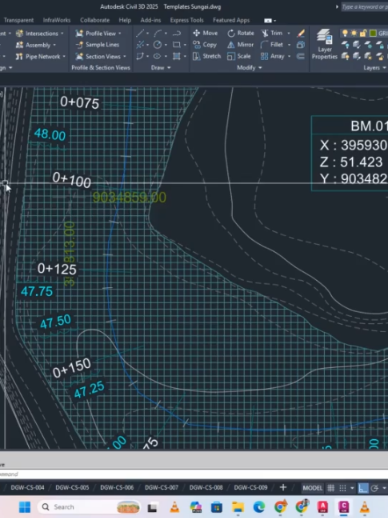Toggle layer lock padlock icon
388x518 pixels.
coord(363,33)
